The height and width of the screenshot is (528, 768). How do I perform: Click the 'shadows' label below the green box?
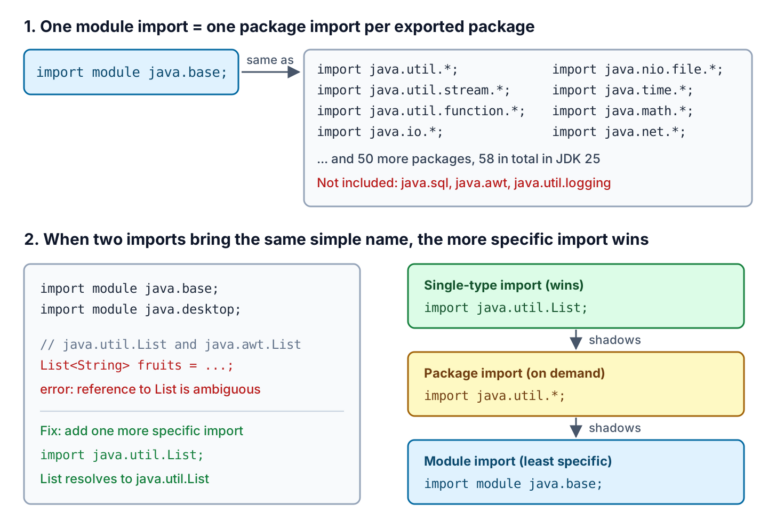615,340
